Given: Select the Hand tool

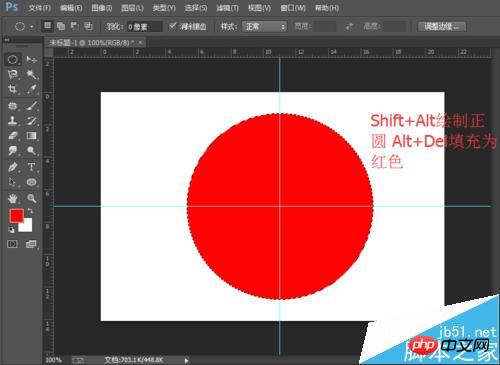Looking at the screenshot, I should (13, 199).
